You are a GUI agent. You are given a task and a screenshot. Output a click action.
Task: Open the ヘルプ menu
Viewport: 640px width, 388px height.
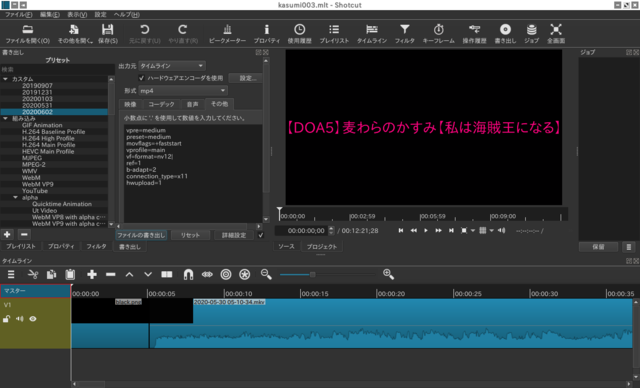click(127, 15)
